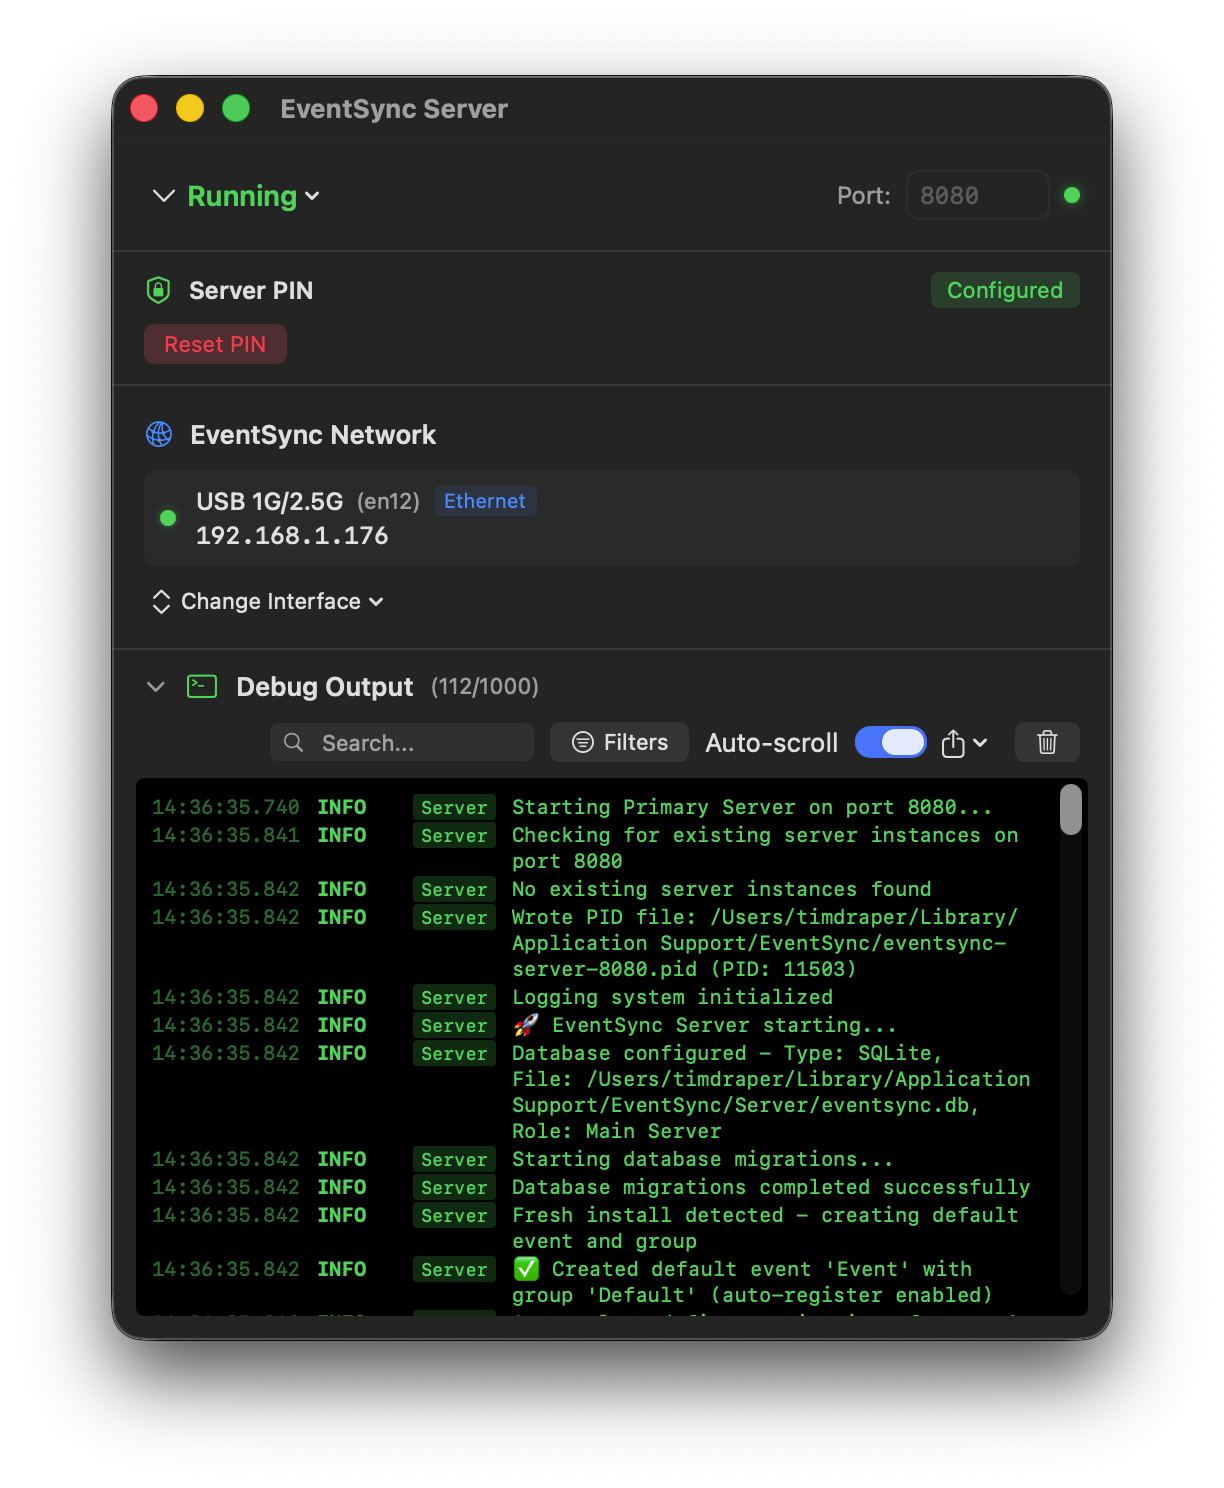Image resolution: width=1224 pixels, height=1488 pixels.
Task: Click the Server PIN shield icon
Action: click(158, 290)
